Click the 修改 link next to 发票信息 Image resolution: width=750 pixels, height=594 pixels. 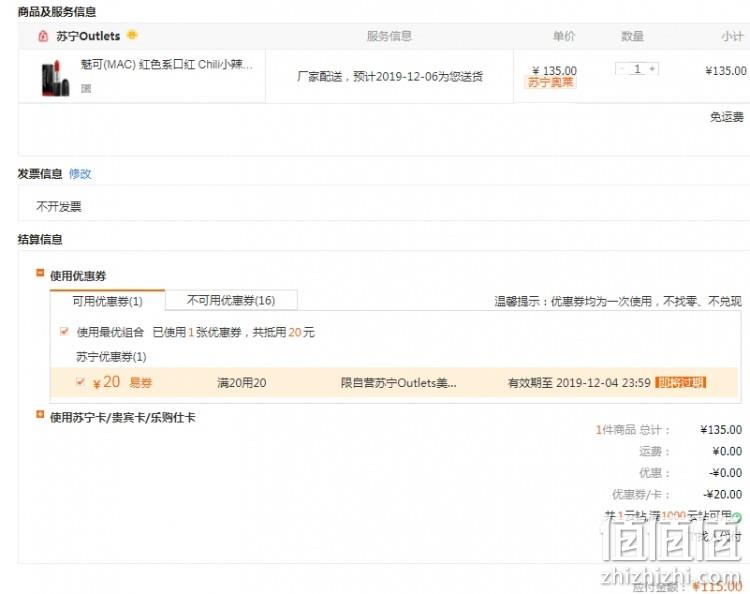pos(80,174)
